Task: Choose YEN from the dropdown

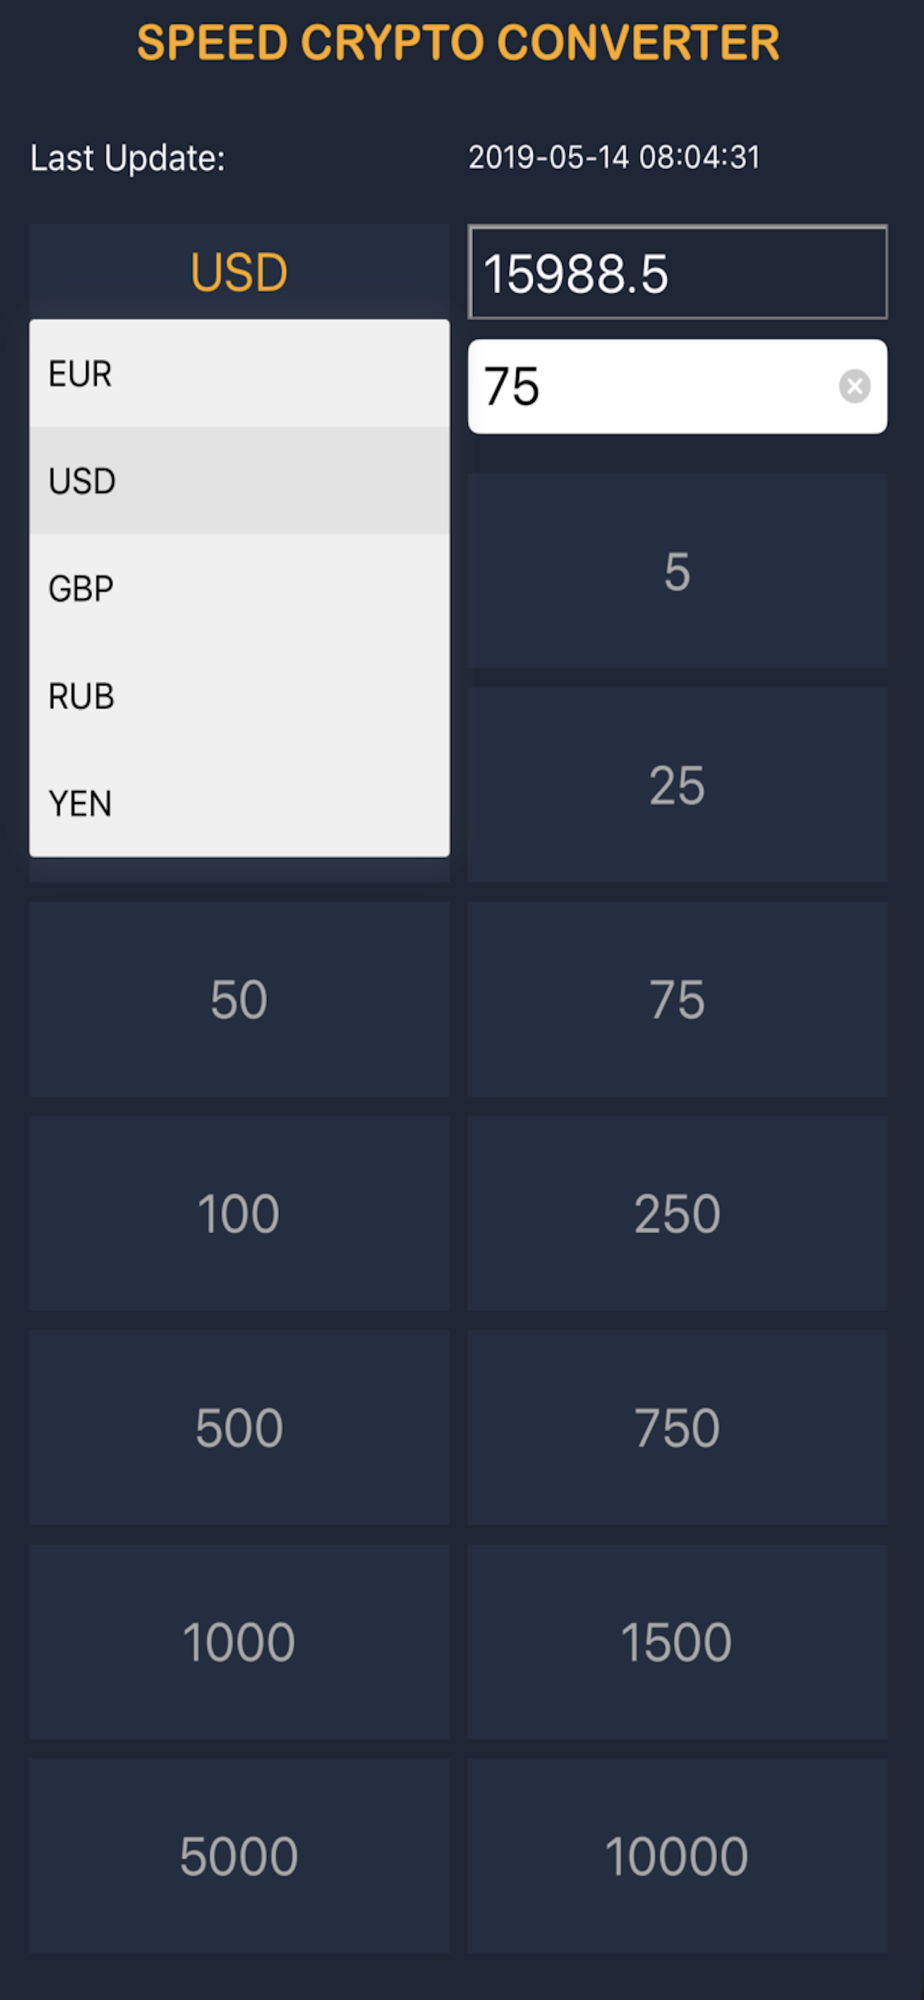Action: (x=239, y=803)
